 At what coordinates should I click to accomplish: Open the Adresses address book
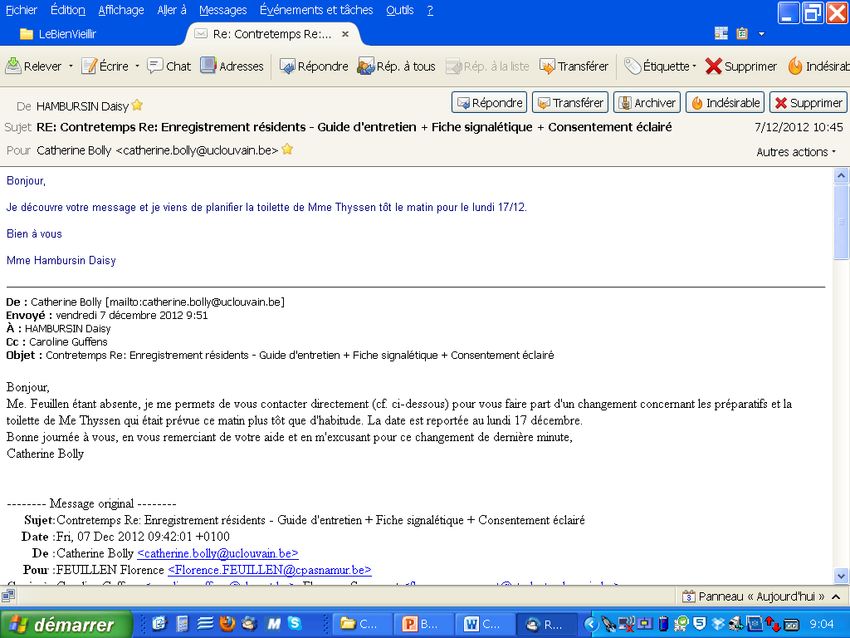231,66
